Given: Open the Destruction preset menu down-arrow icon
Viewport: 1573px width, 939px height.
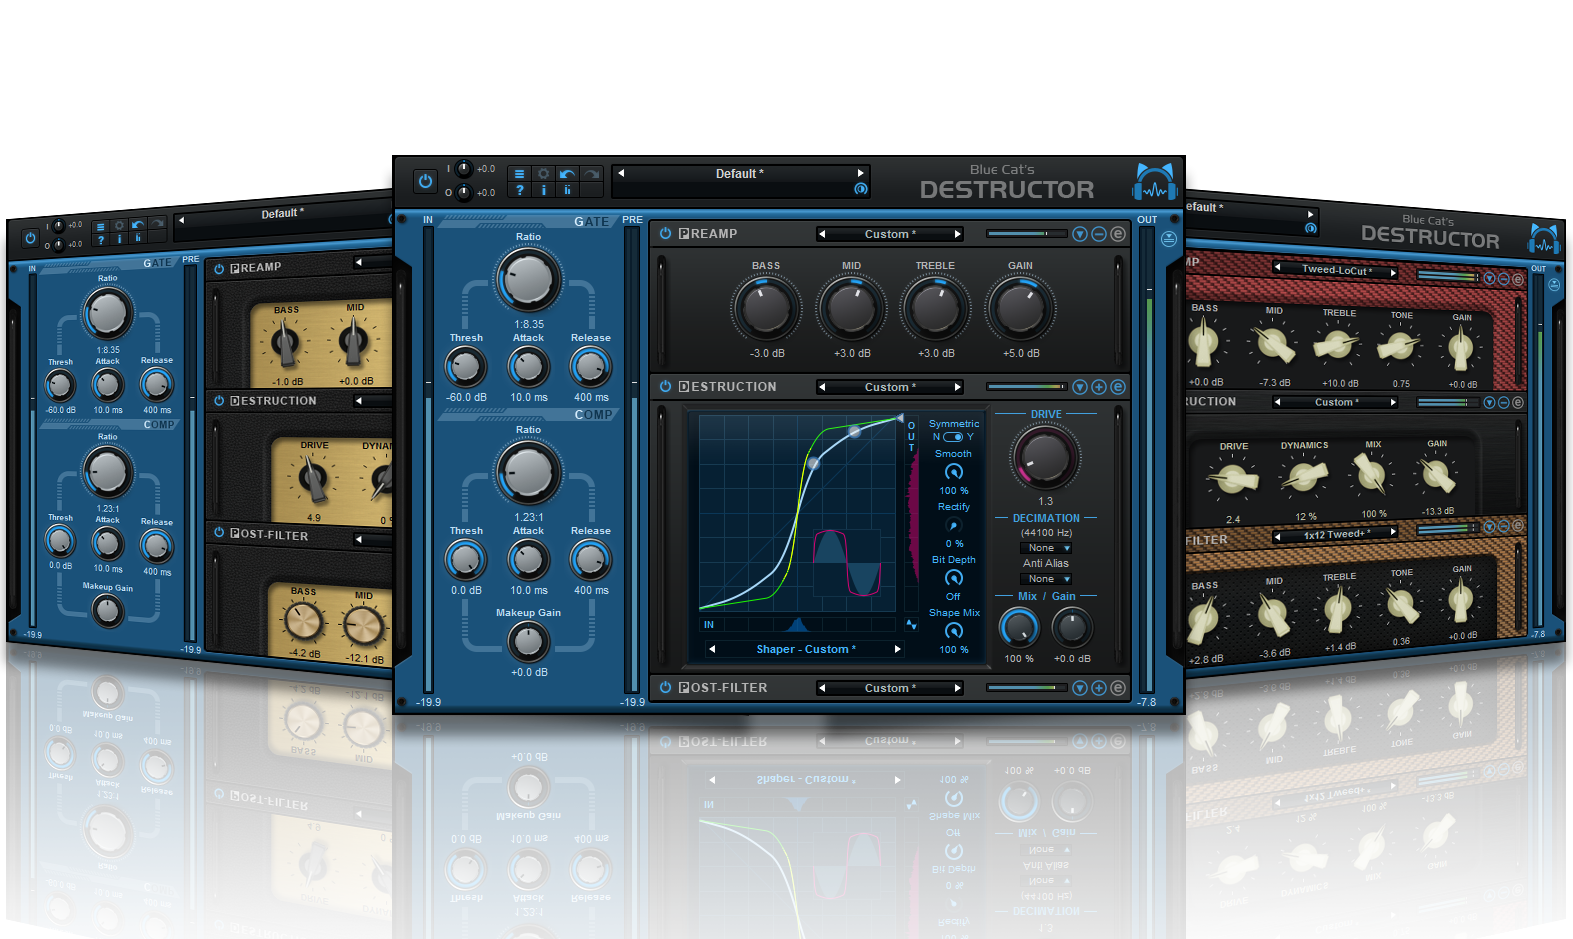Looking at the screenshot, I should tap(1080, 387).
